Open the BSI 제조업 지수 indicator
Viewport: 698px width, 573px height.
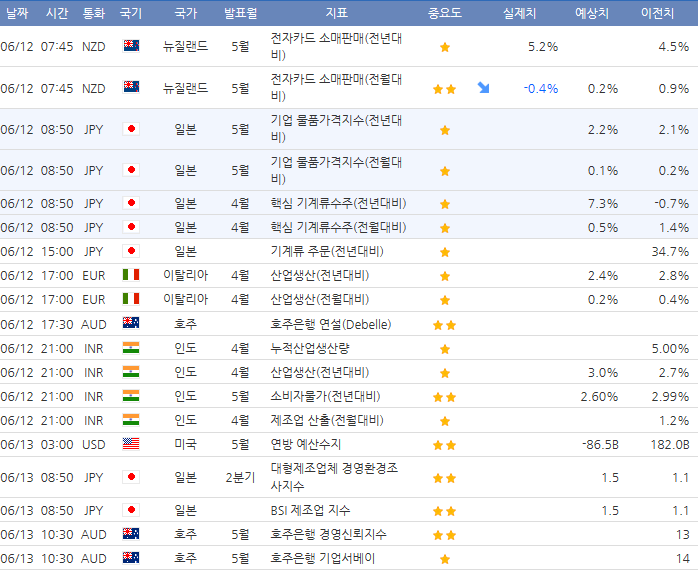coord(310,510)
